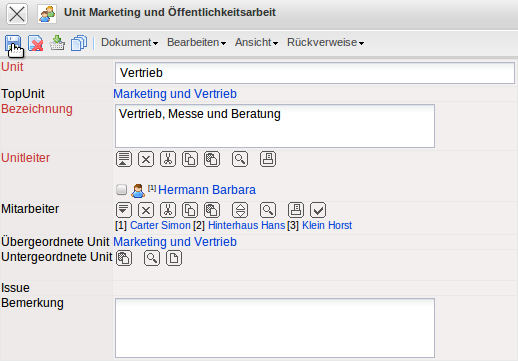Click the Issue field label

tap(15, 288)
